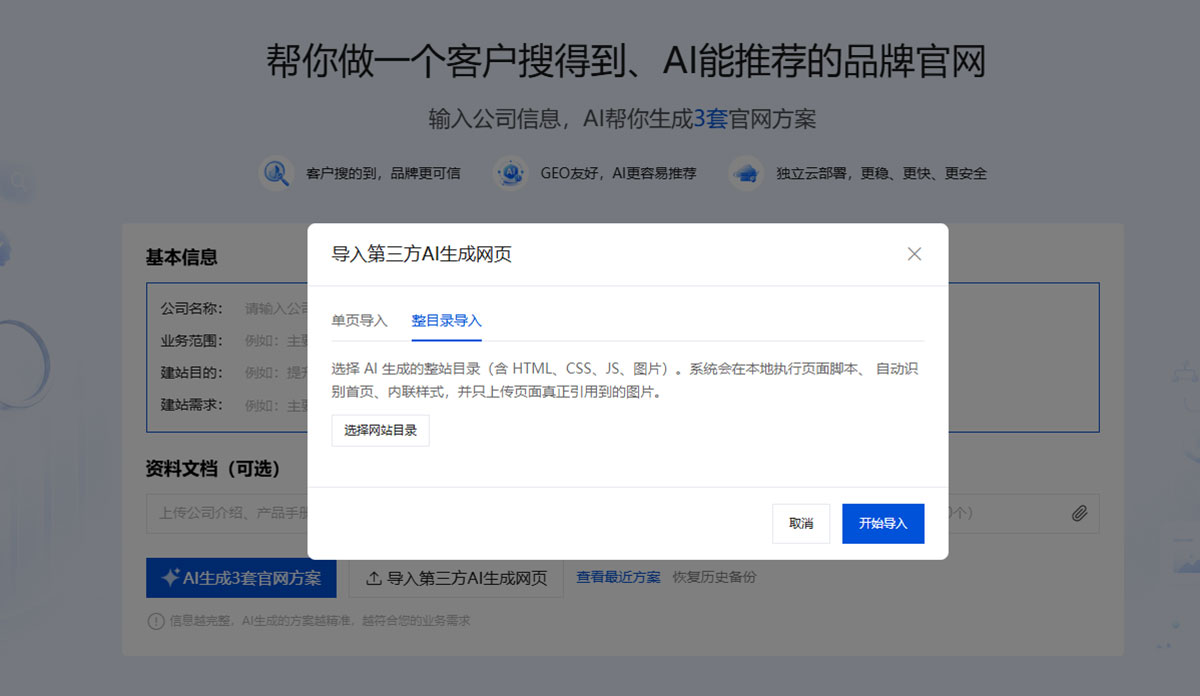Click the 基本信息 heading
The image size is (1200, 696).
pos(182,257)
